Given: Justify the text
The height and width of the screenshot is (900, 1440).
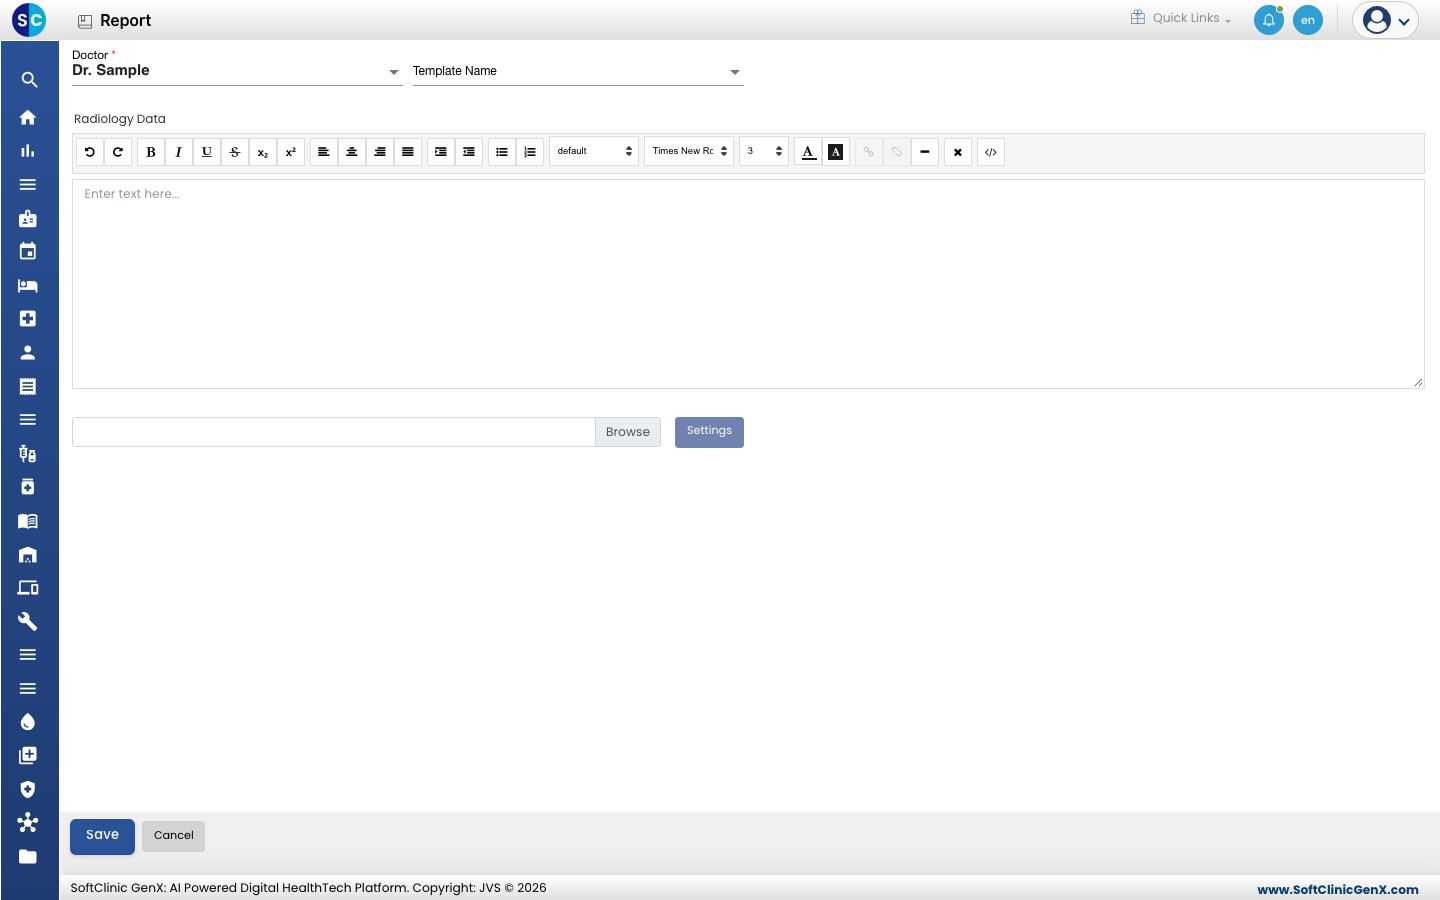Looking at the screenshot, I should 408,152.
